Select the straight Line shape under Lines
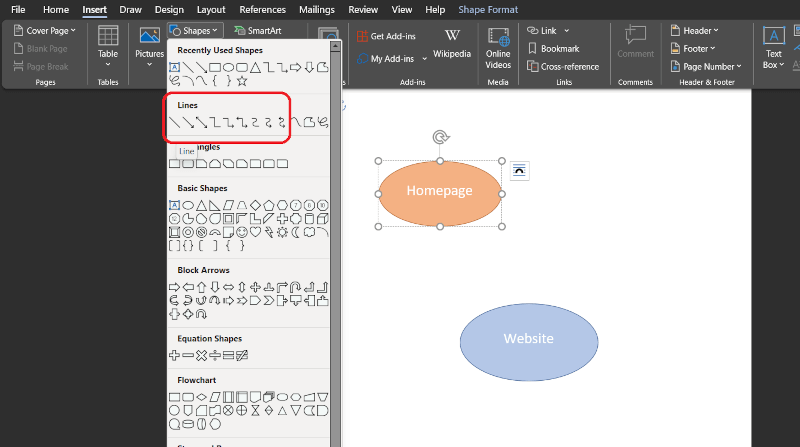The width and height of the screenshot is (800, 447). click(175, 123)
